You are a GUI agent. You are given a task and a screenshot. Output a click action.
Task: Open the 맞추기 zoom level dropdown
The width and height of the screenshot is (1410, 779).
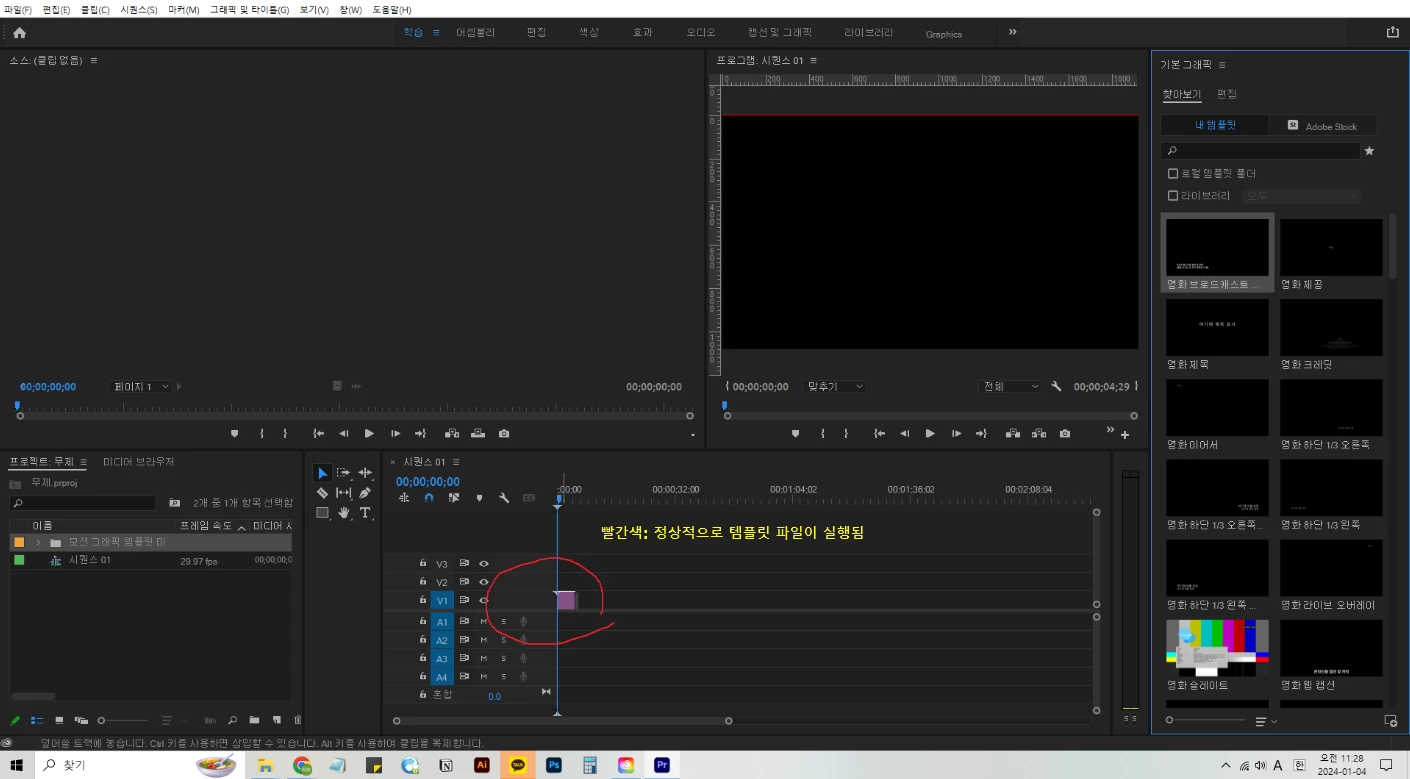click(836, 386)
